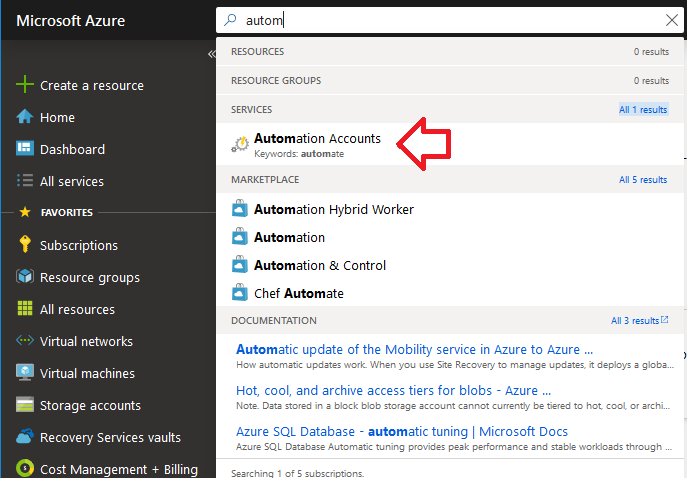687x478 pixels.
Task: Open Cost Management + Billing
Action: point(119,469)
